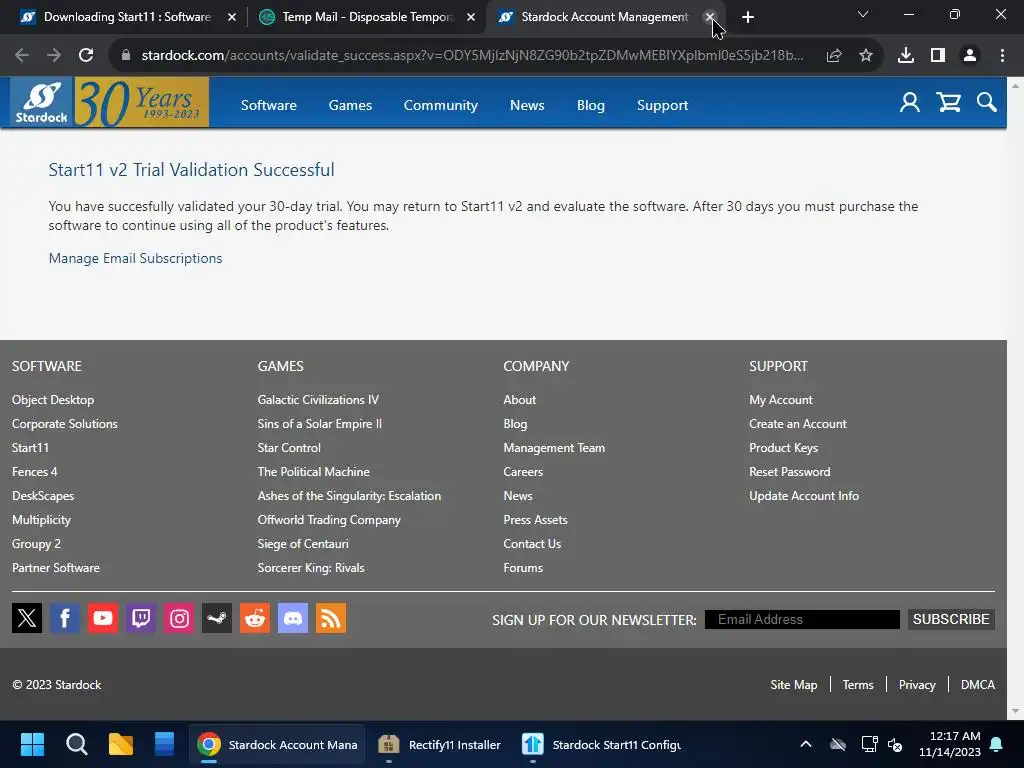Open the Games nav menu
The height and width of the screenshot is (768, 1024).
pyautogui.click(x=350, y=105)
